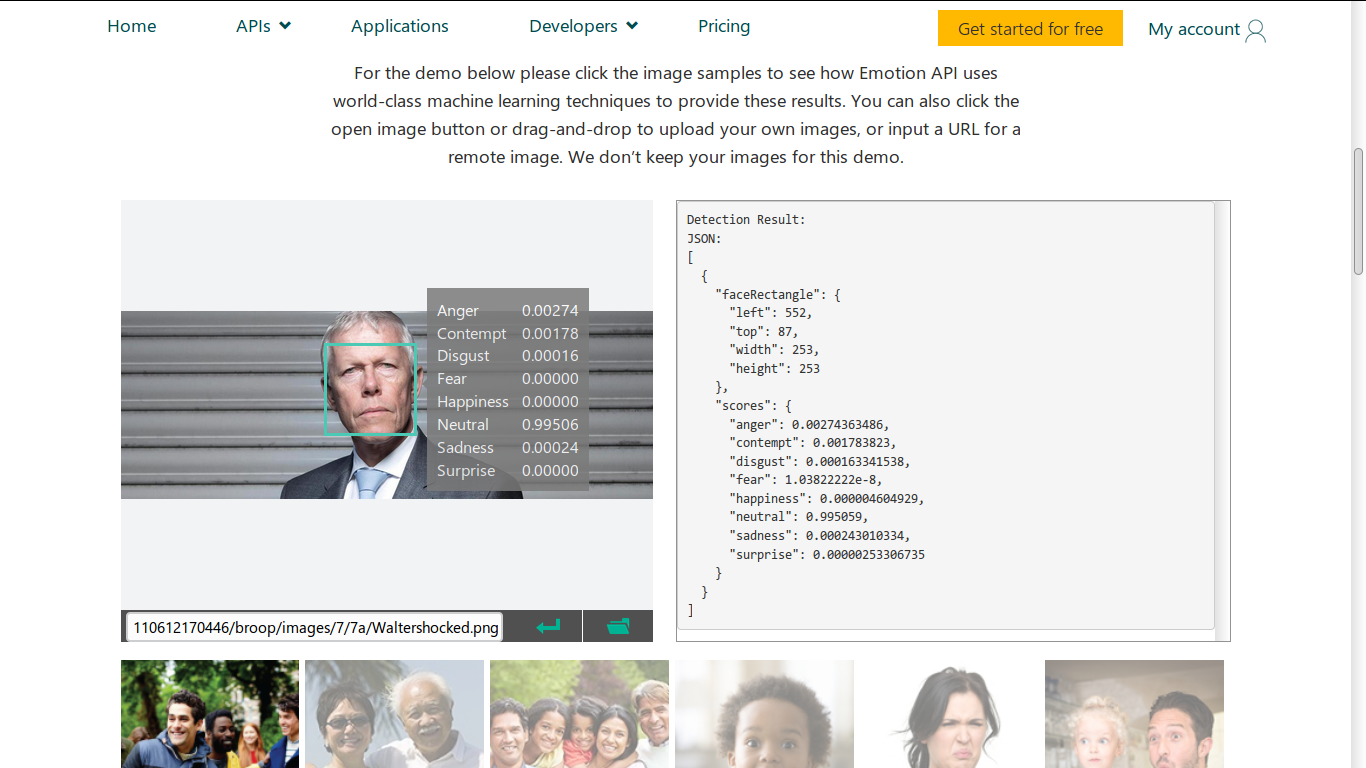Select the surprised man with baby sample
This screenshot has height=768, width=1366.
click(1134, 714)
